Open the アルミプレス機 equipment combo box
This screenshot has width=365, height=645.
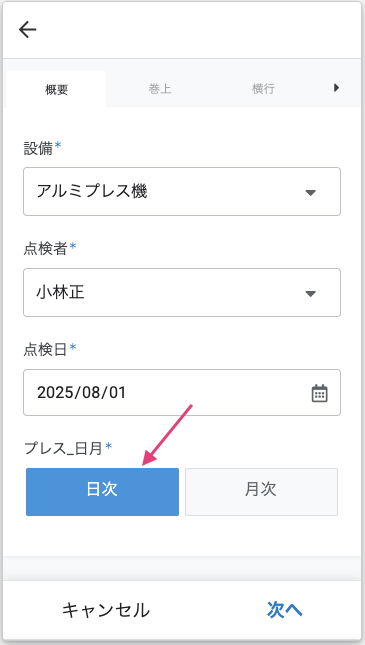click(x=182, y=191)
